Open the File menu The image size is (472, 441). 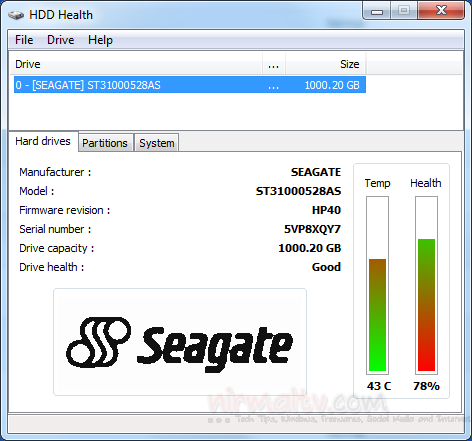[24, 40]
